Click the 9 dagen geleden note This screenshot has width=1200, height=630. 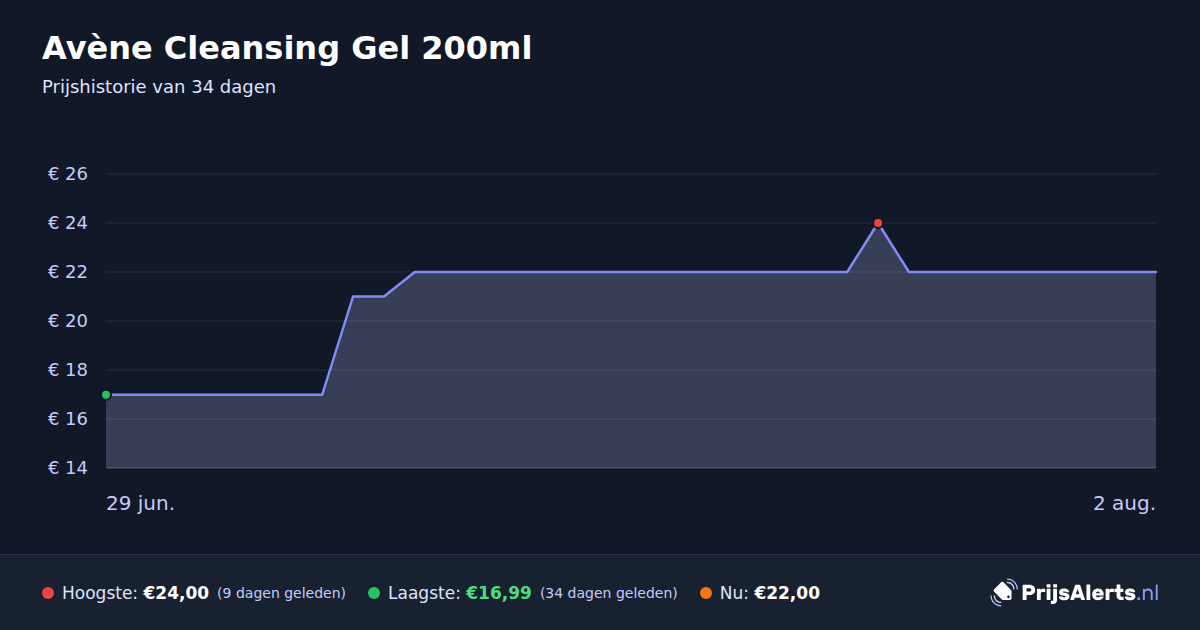pyautogui.click(x=281, y=593)
